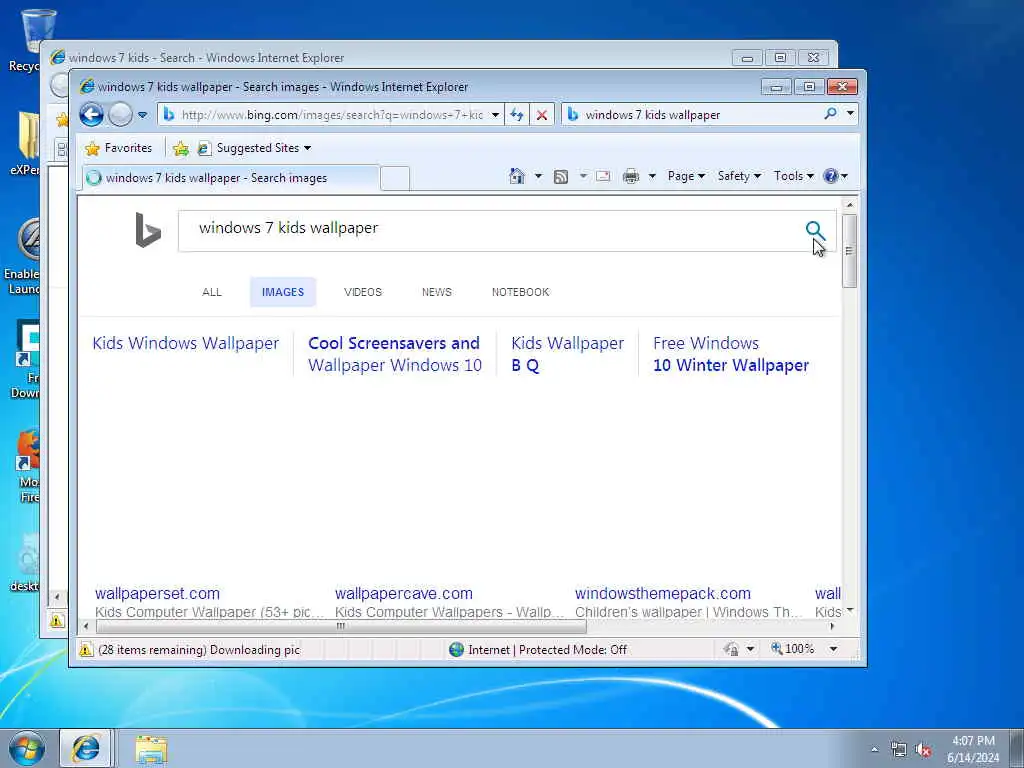Open the 'Kids Wallpaper B Q' suggestion
Viewport: 1024px width, 768px height.
(x=568, y=354)
